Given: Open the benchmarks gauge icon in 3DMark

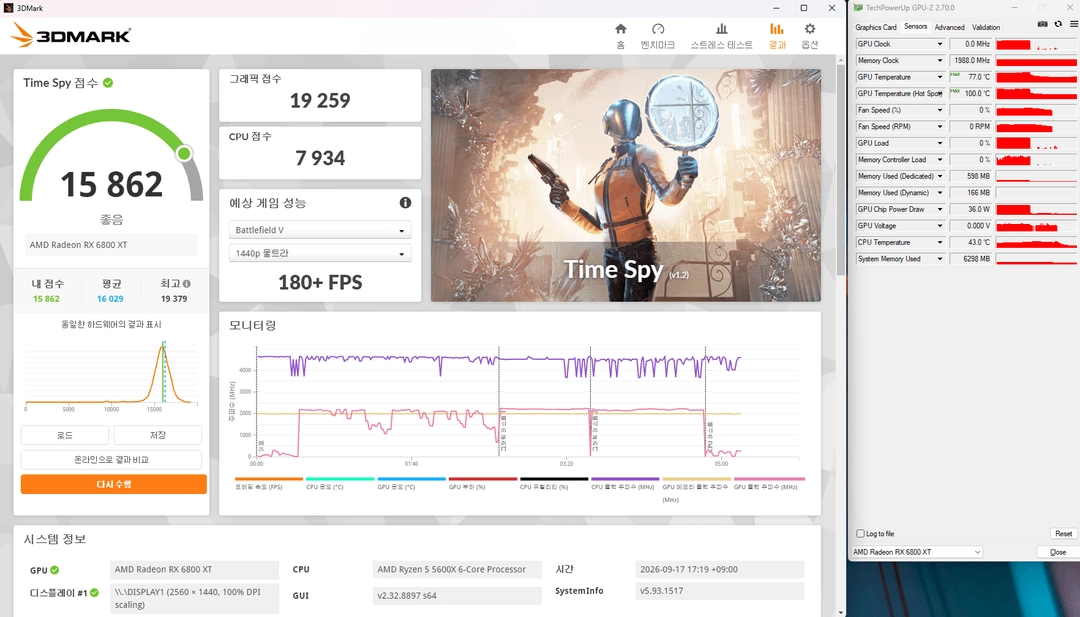Looking at the screenshot, I should pyautogui.click(x=658, y=29).
